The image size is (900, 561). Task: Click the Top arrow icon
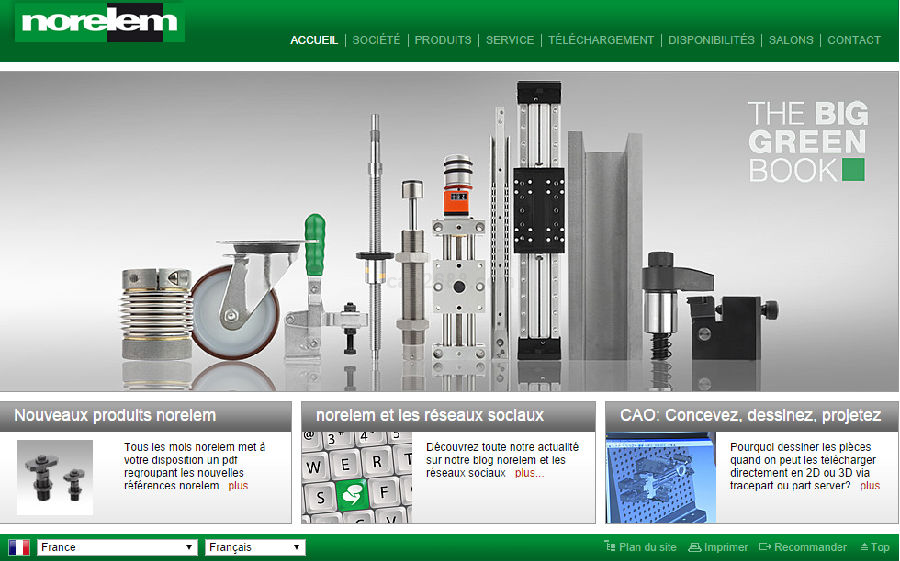click(864, 547)
